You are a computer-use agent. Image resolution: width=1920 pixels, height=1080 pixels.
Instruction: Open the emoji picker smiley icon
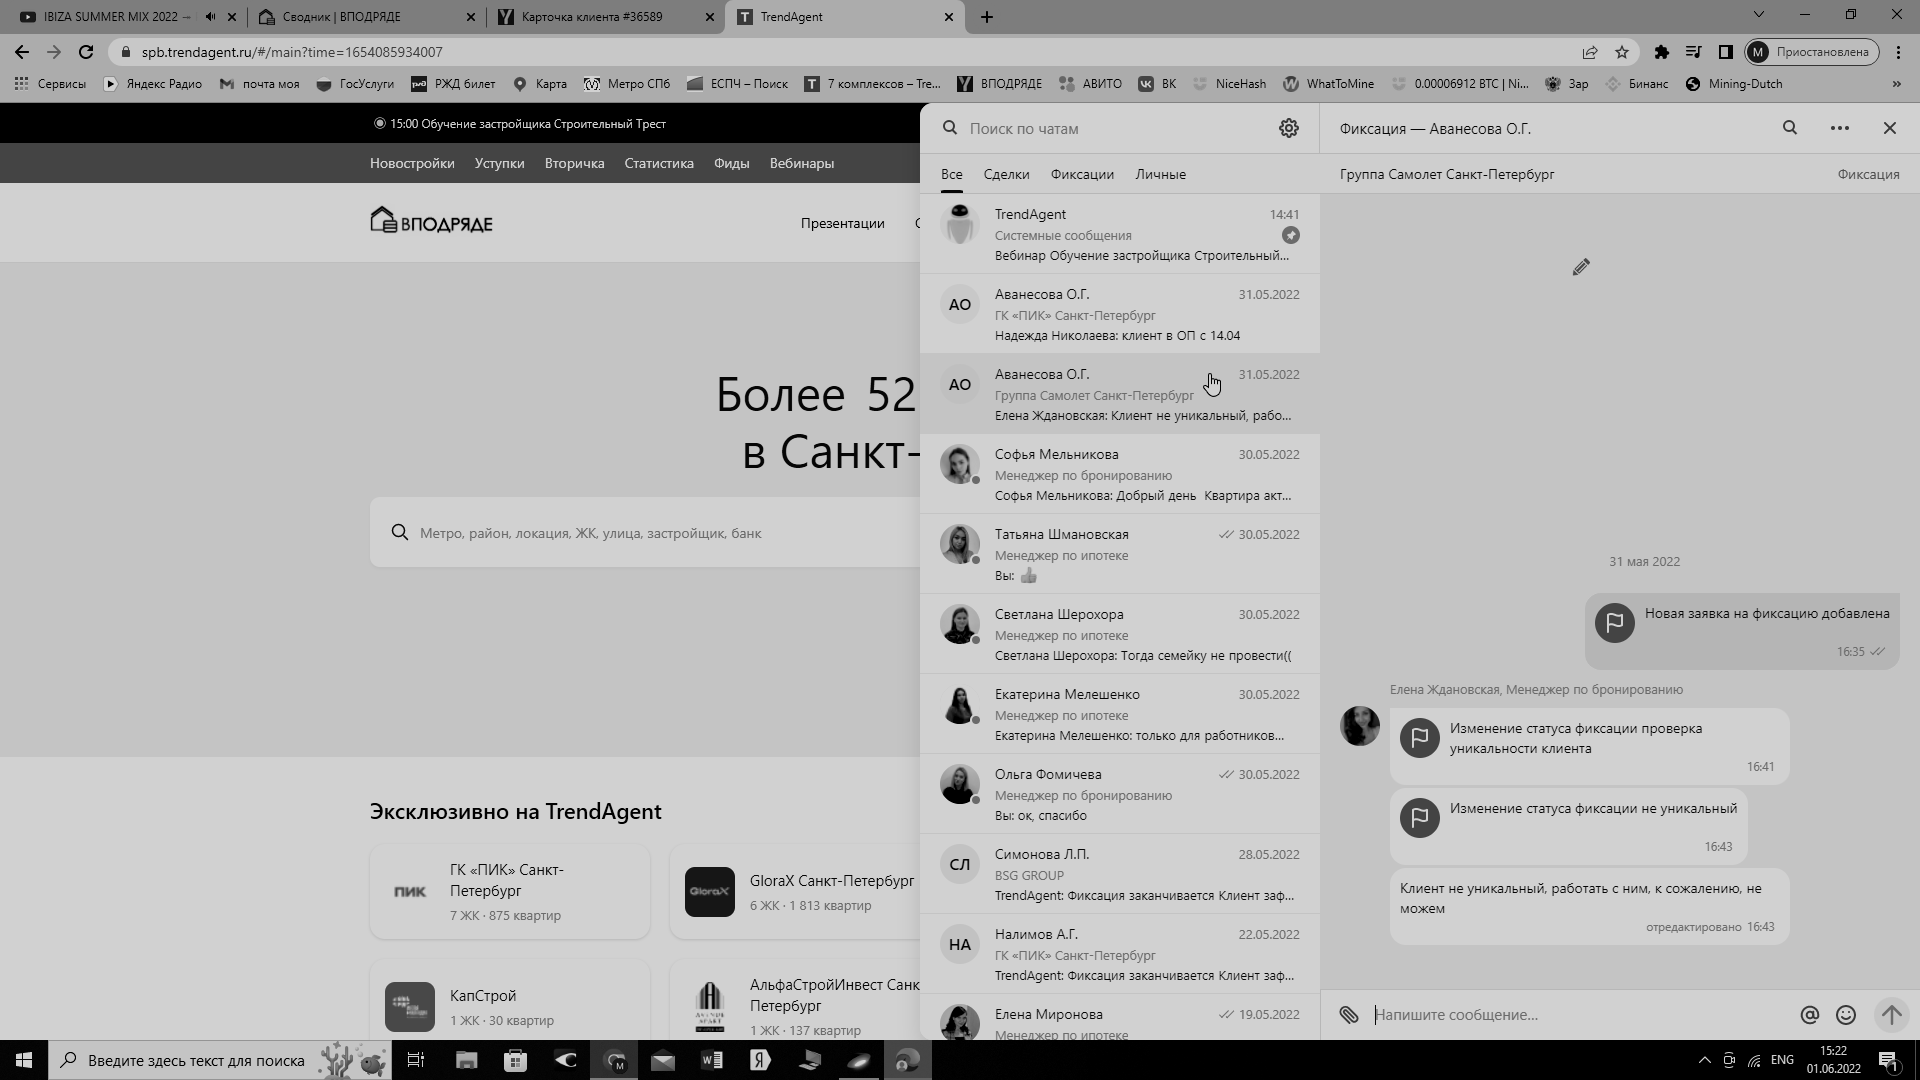pyautogui.click(x=1846, y=1015)
